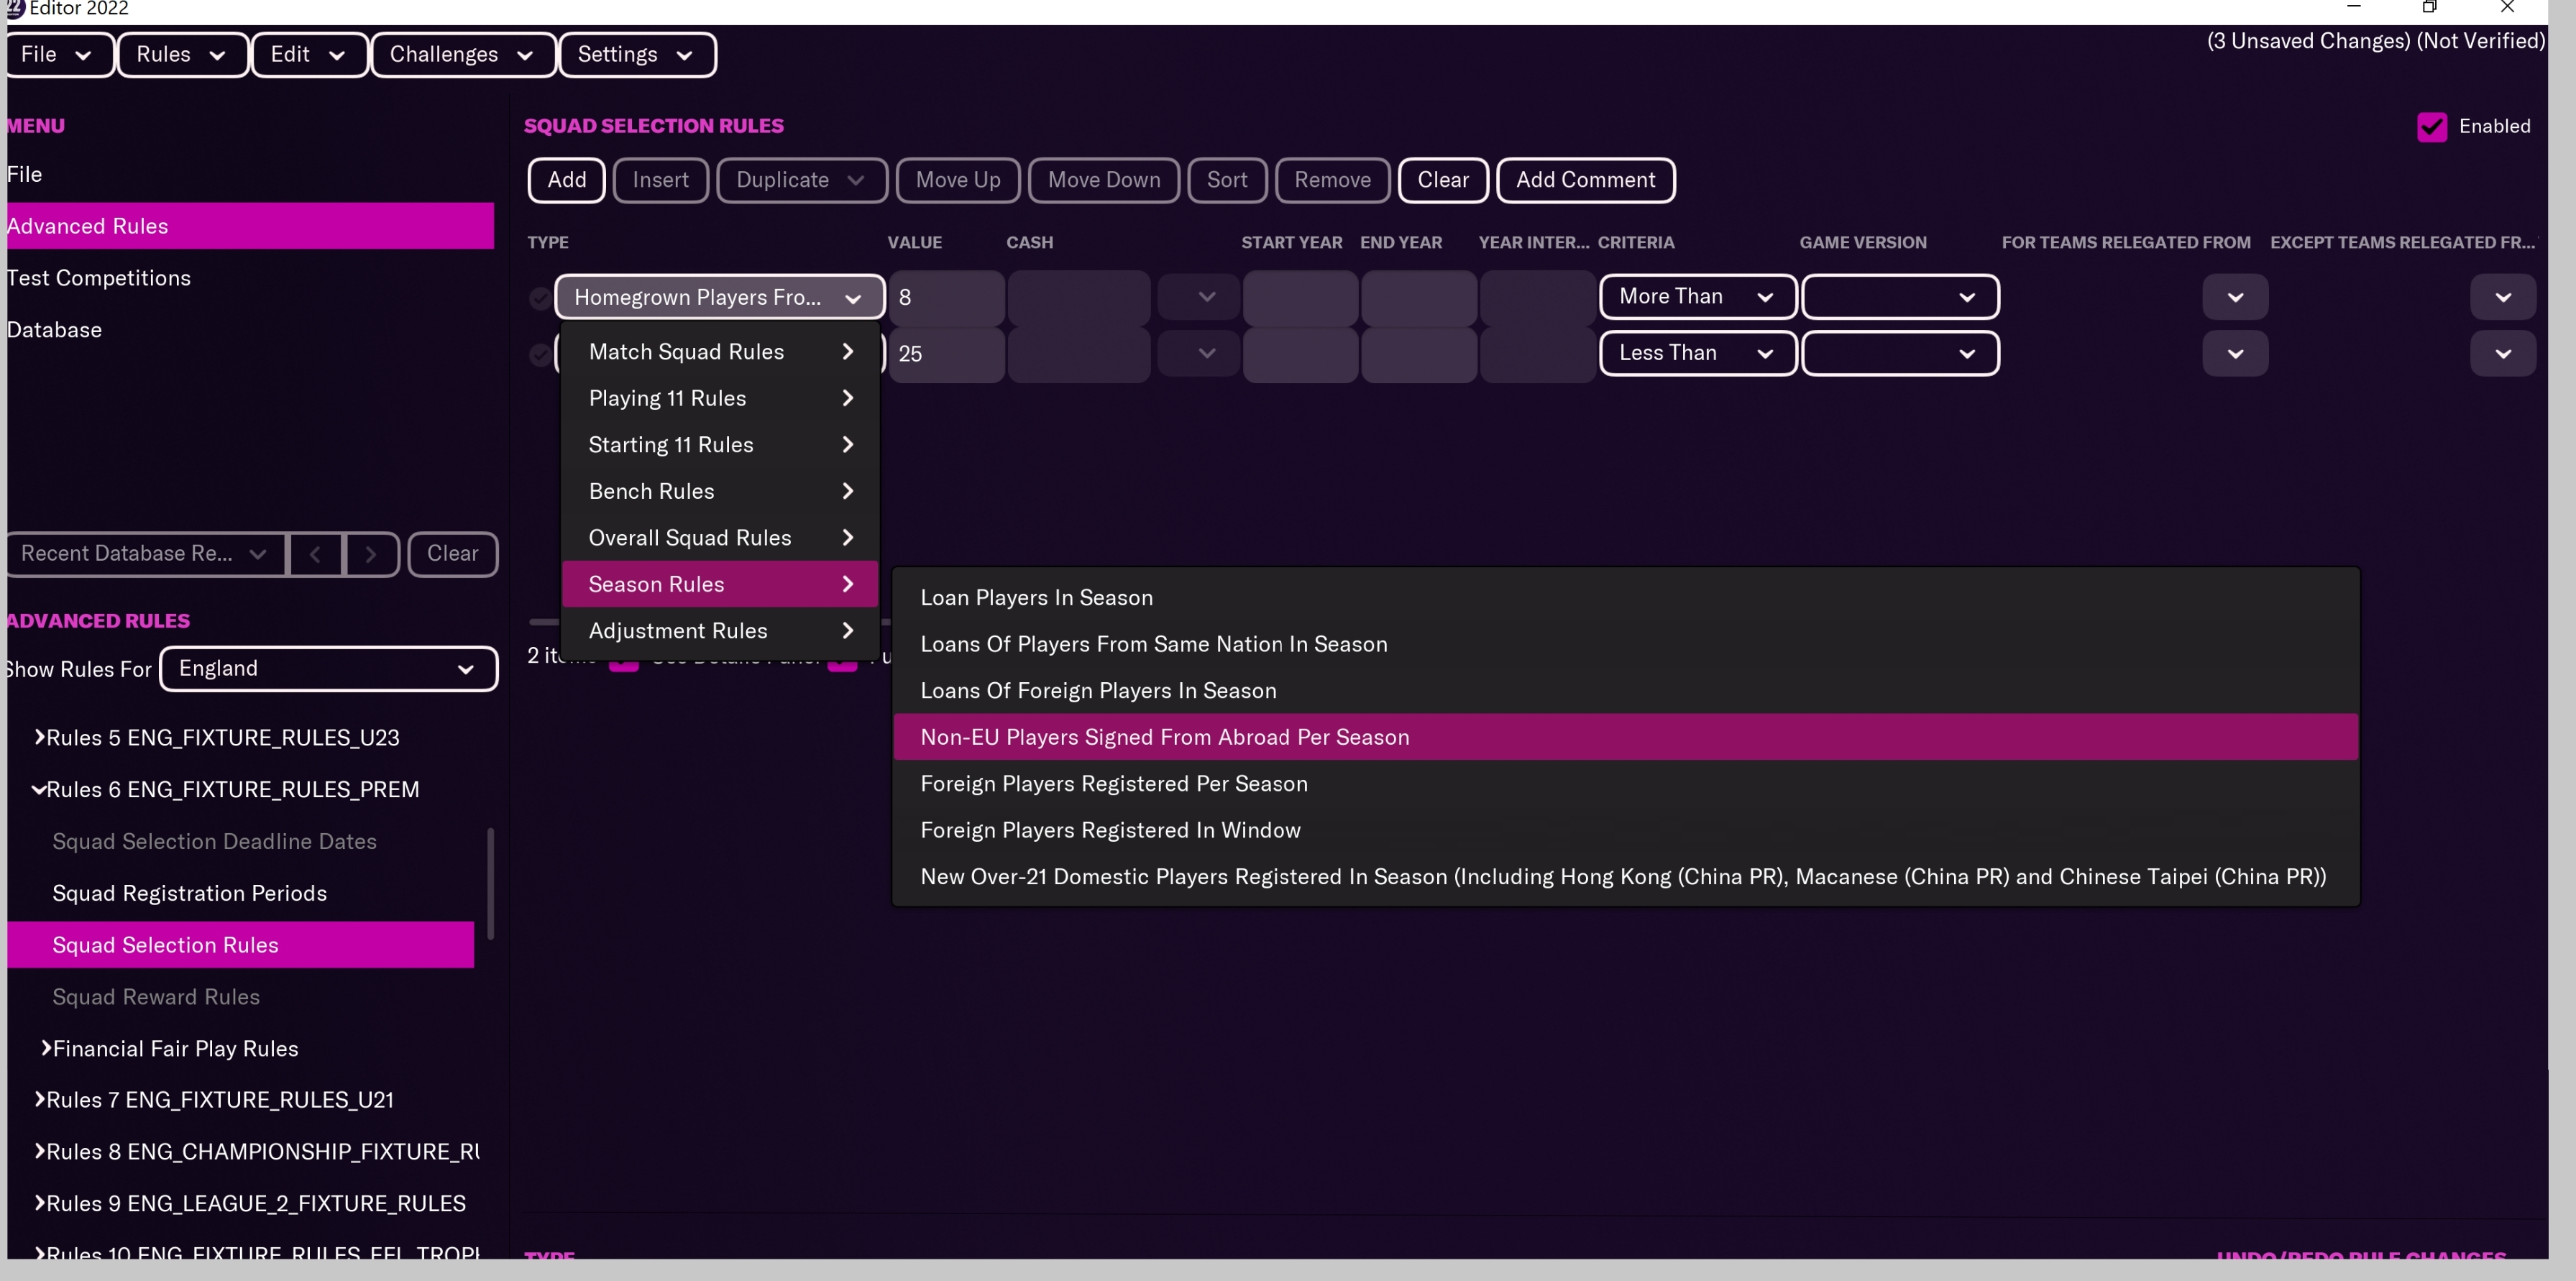Viewport: 2576px width, 1281px height.
Task: Toggle first rule row checkmark
Action: [x=540, y=298]
